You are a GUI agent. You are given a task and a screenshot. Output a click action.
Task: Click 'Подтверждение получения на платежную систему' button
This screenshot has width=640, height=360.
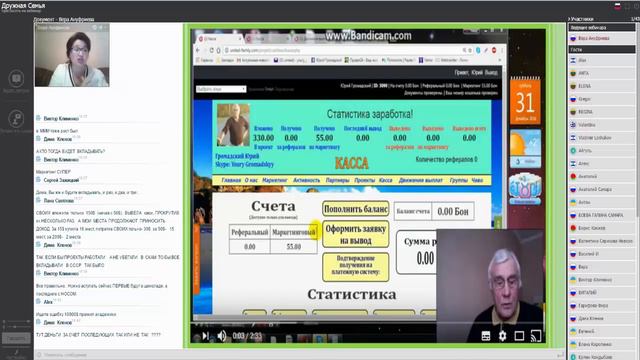pyautogui.click(x=356, y=267)
